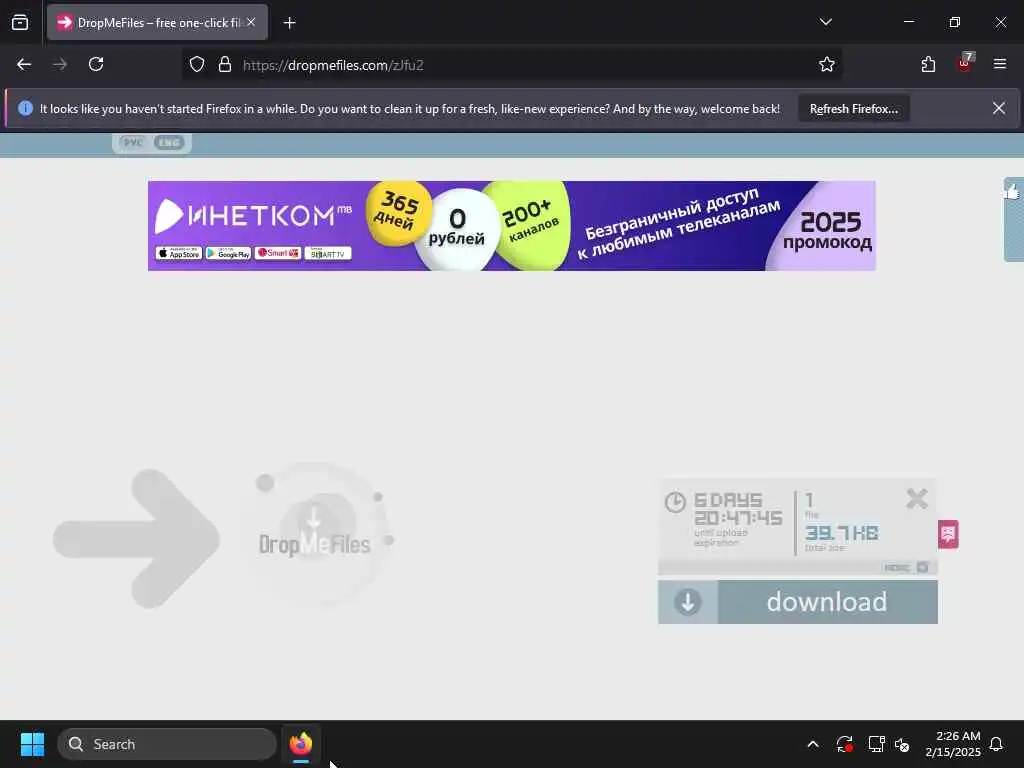Dismiss the Firefox notification bar
Viewport: 1024px width, 768px height.
(x=999, y=108)
